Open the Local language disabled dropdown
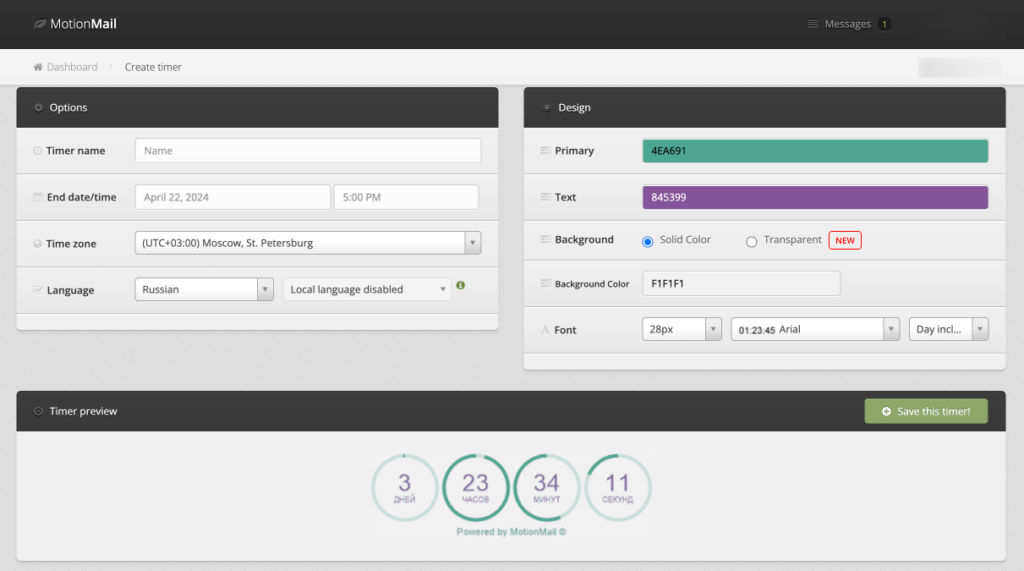1024x571 pixels. pos(367,289)
